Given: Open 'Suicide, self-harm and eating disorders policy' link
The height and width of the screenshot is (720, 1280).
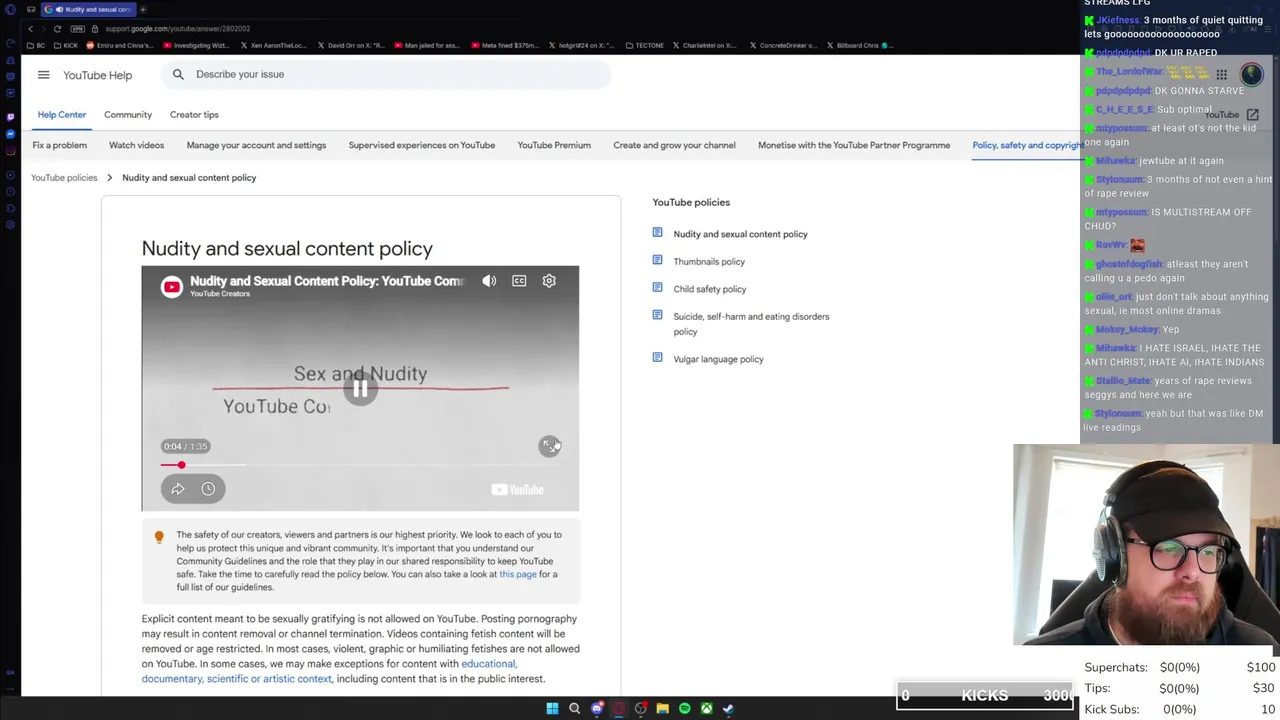Looking at the screenshot, I should tap(751, 324).
